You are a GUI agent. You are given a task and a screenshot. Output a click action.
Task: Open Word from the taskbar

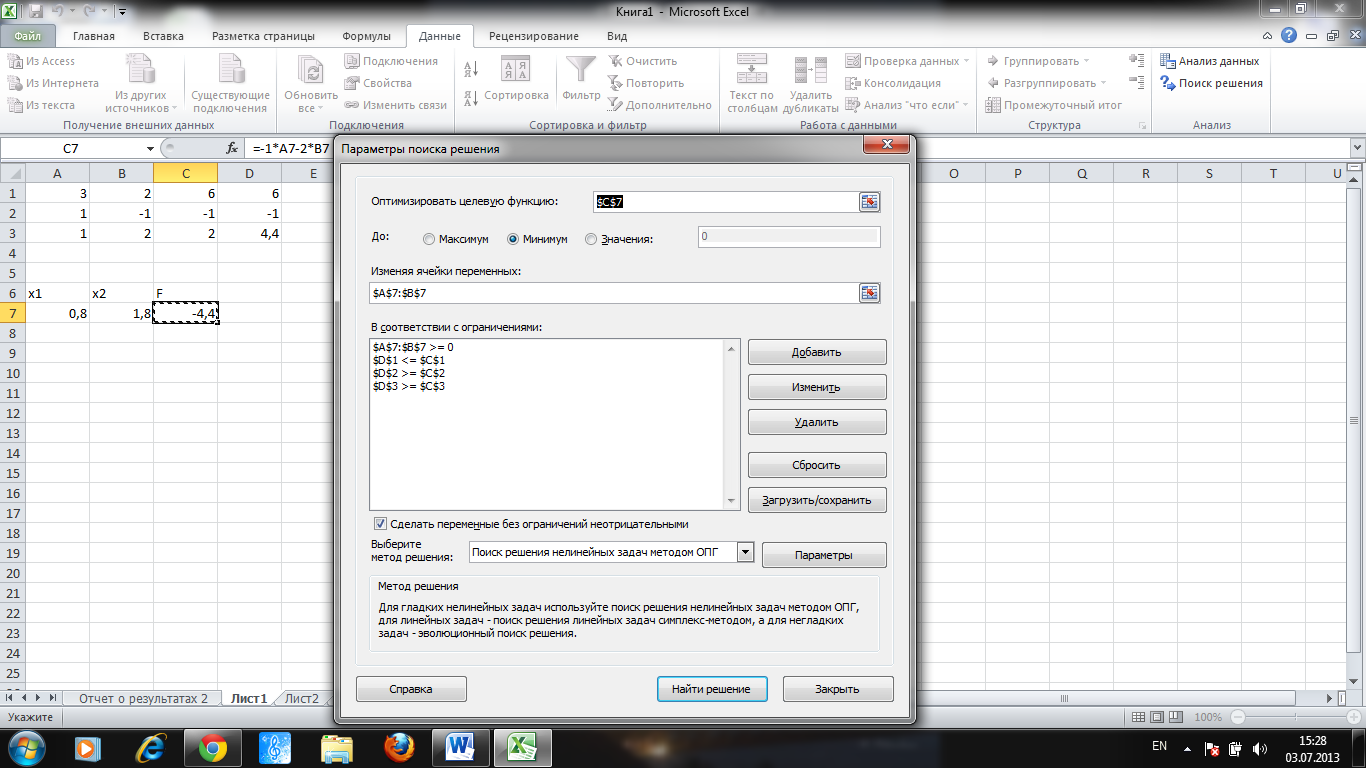(460, 747)
